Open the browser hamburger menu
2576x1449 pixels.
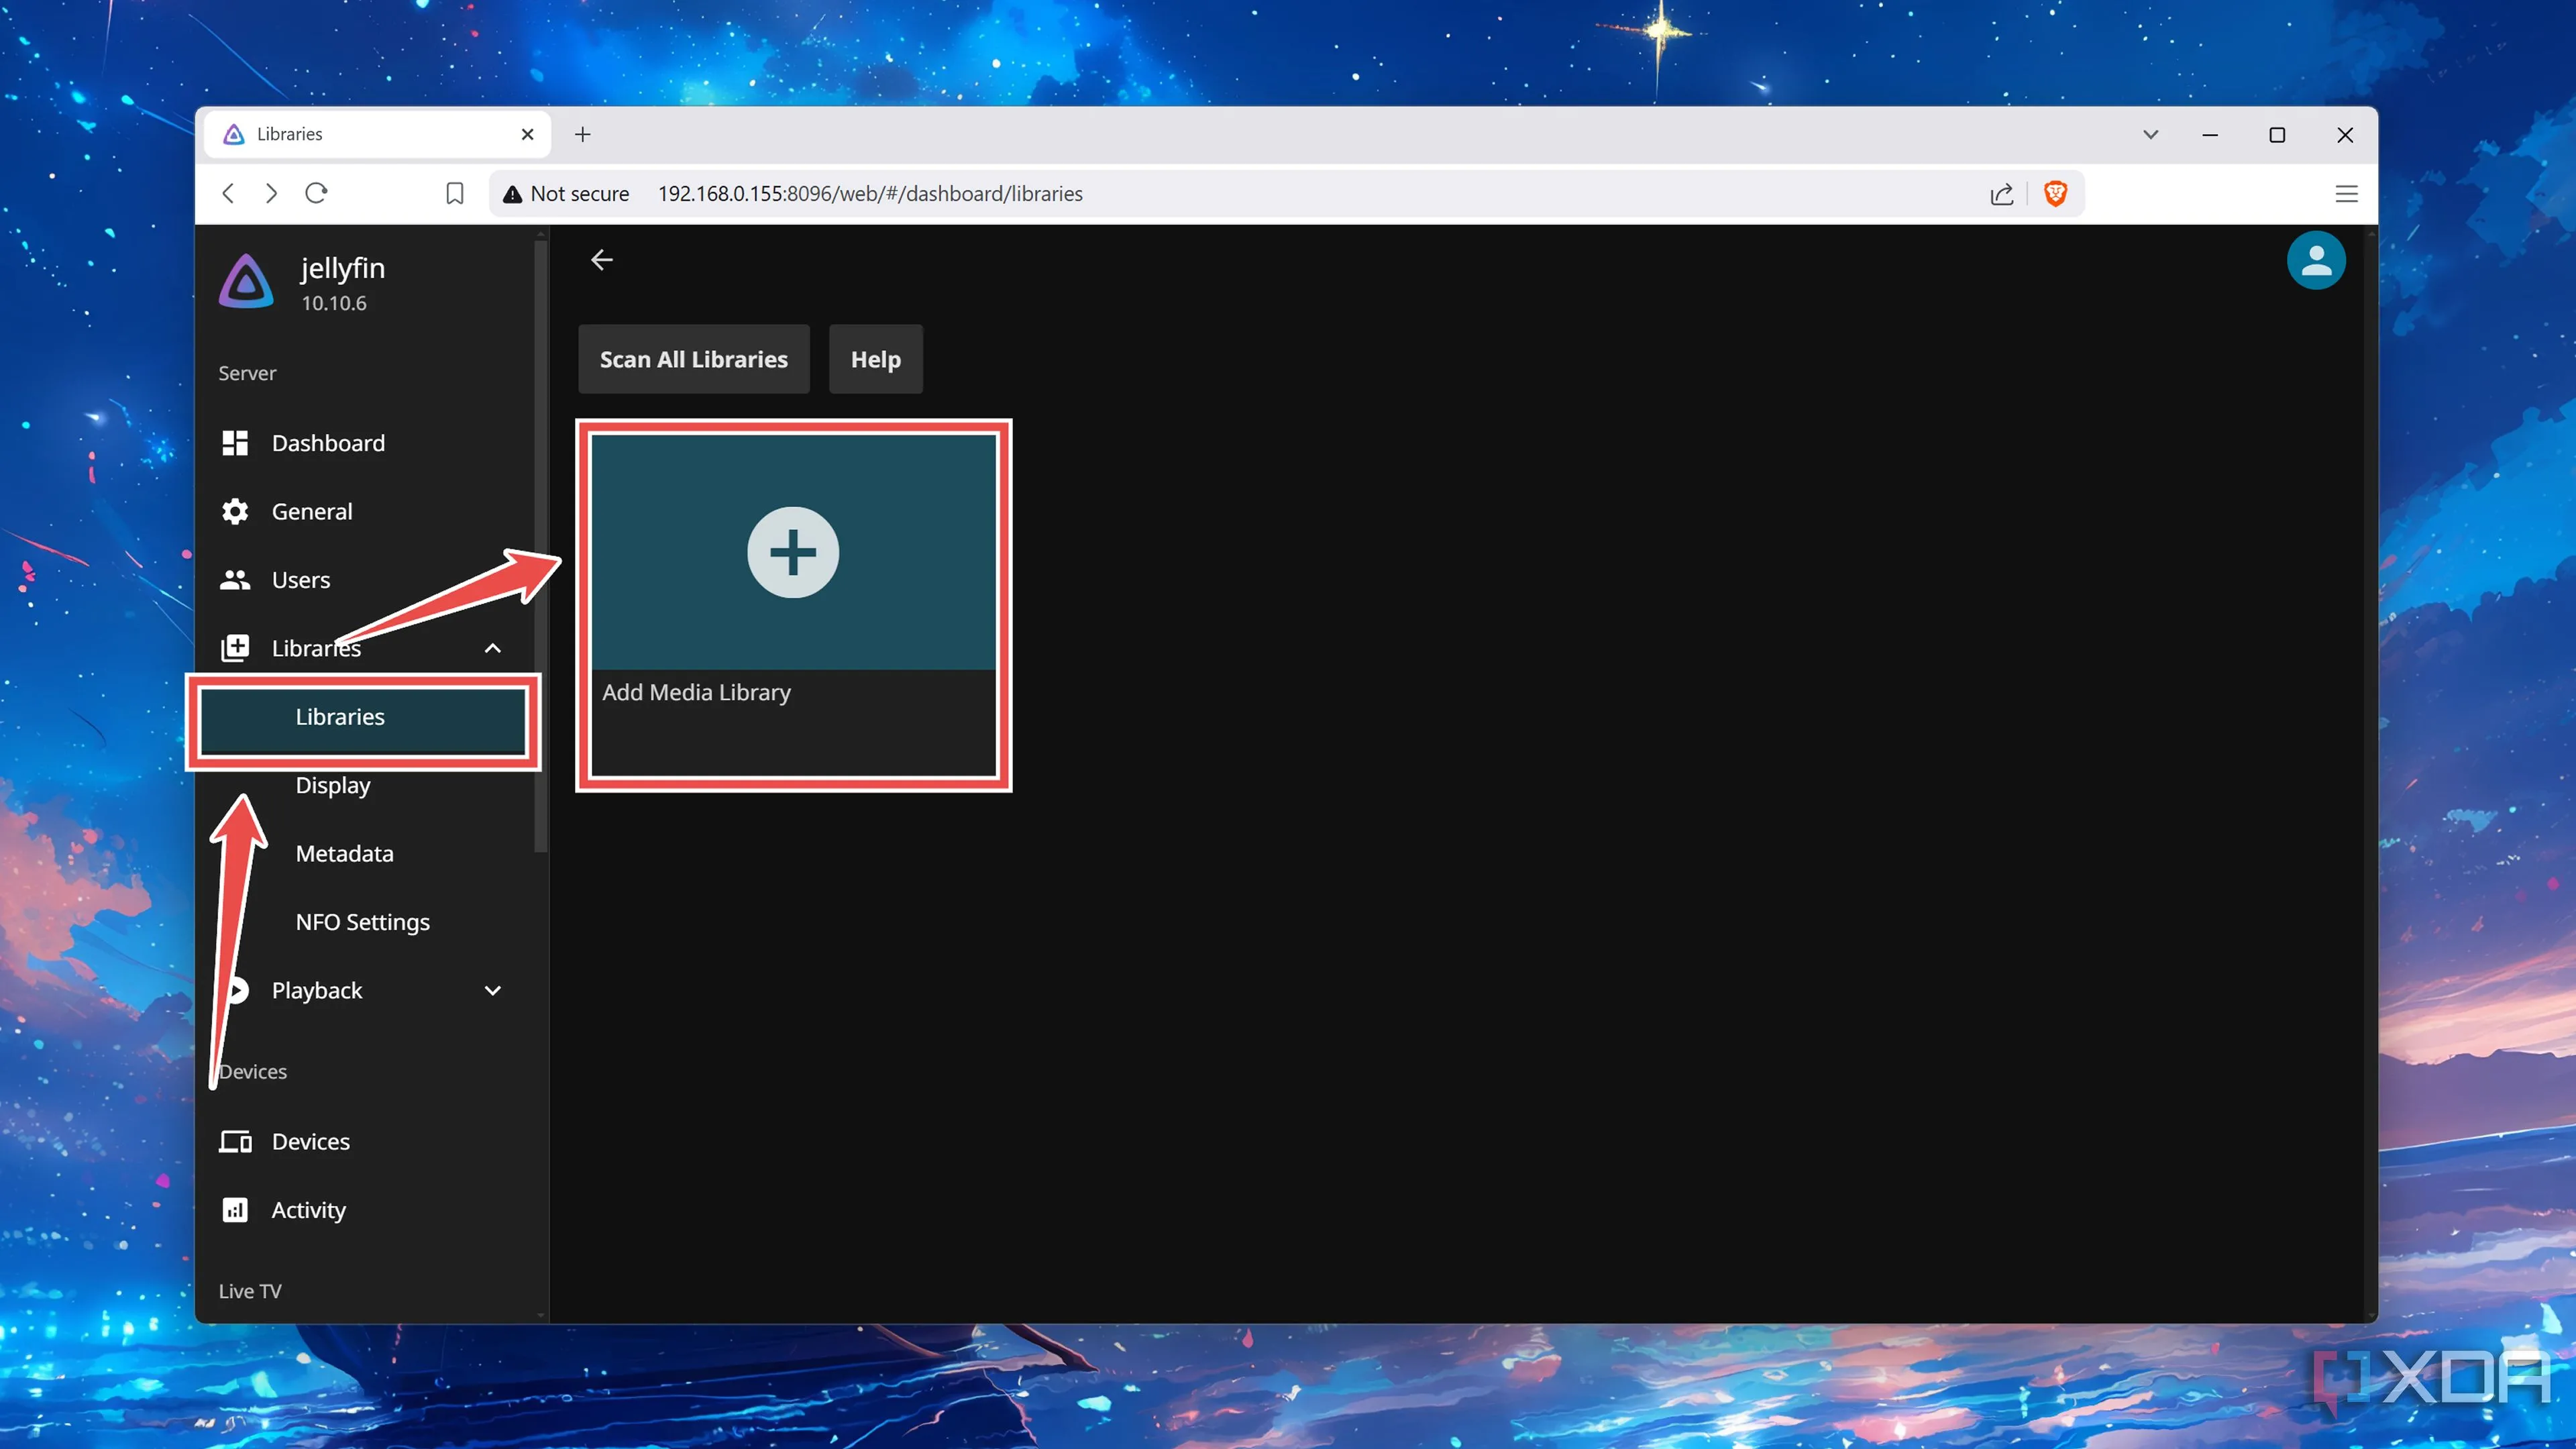pyautogui.click(x=2346, y=194)
